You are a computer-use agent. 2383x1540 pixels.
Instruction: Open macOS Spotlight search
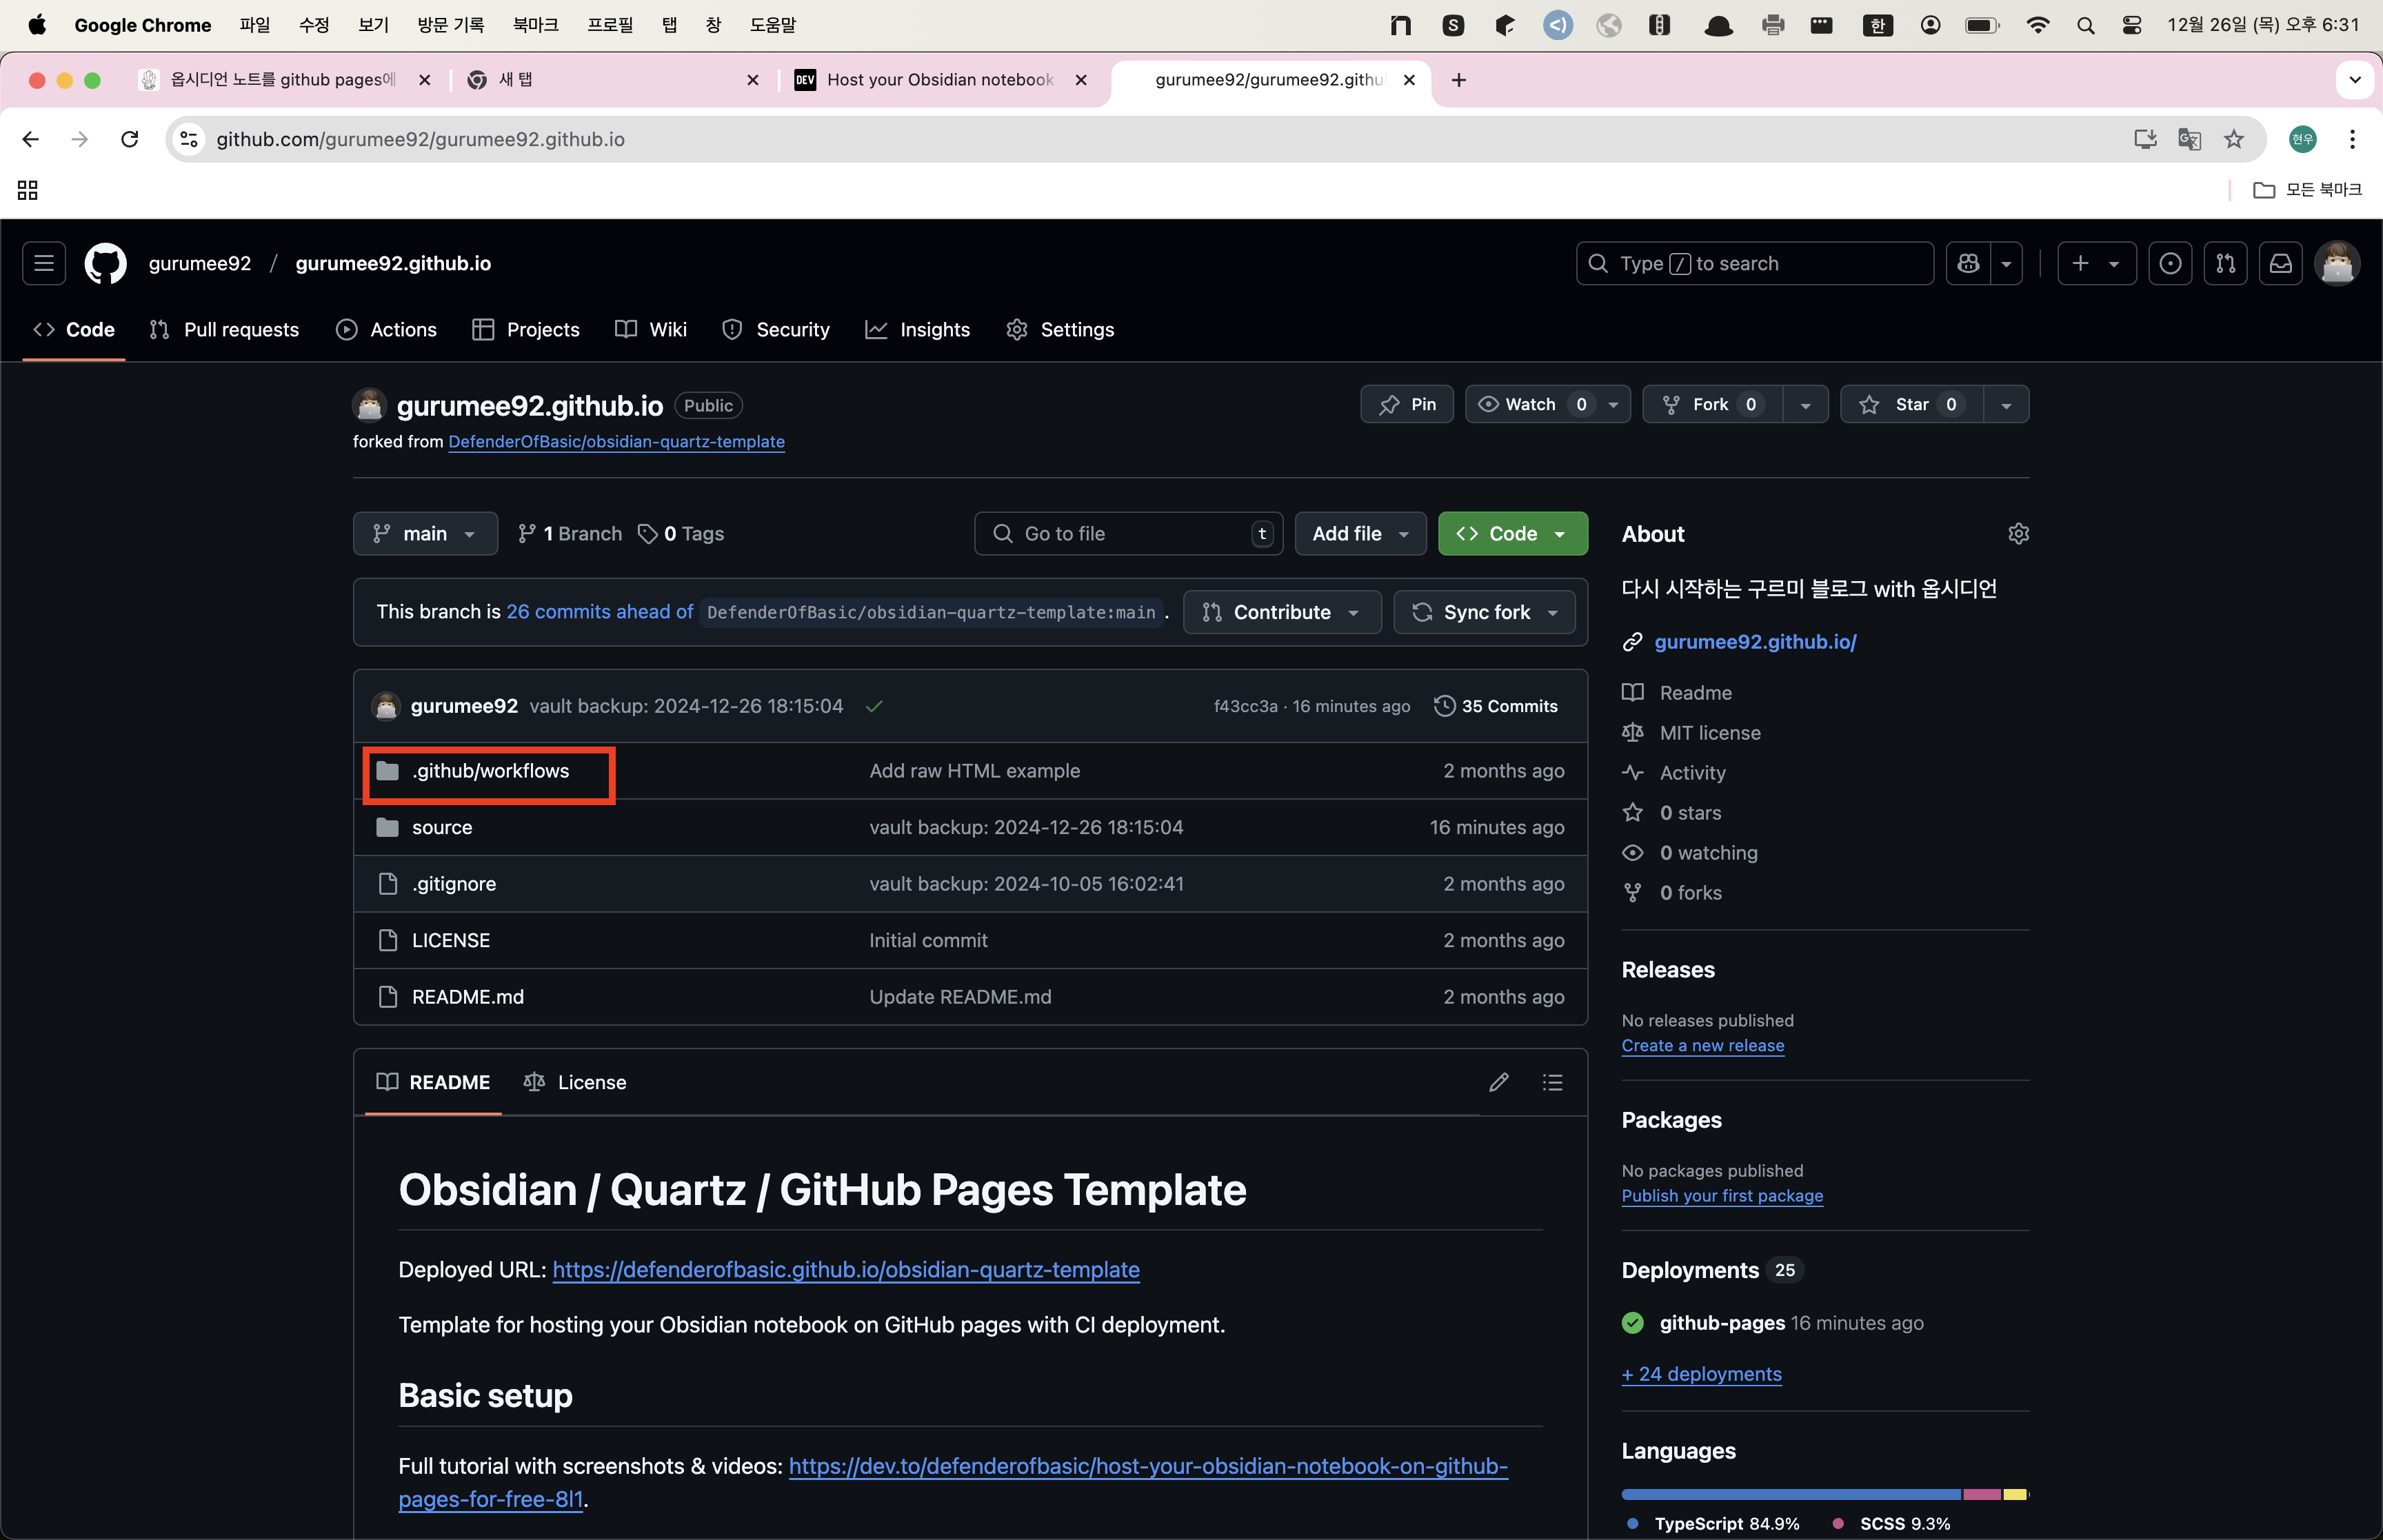point(2085,25)
